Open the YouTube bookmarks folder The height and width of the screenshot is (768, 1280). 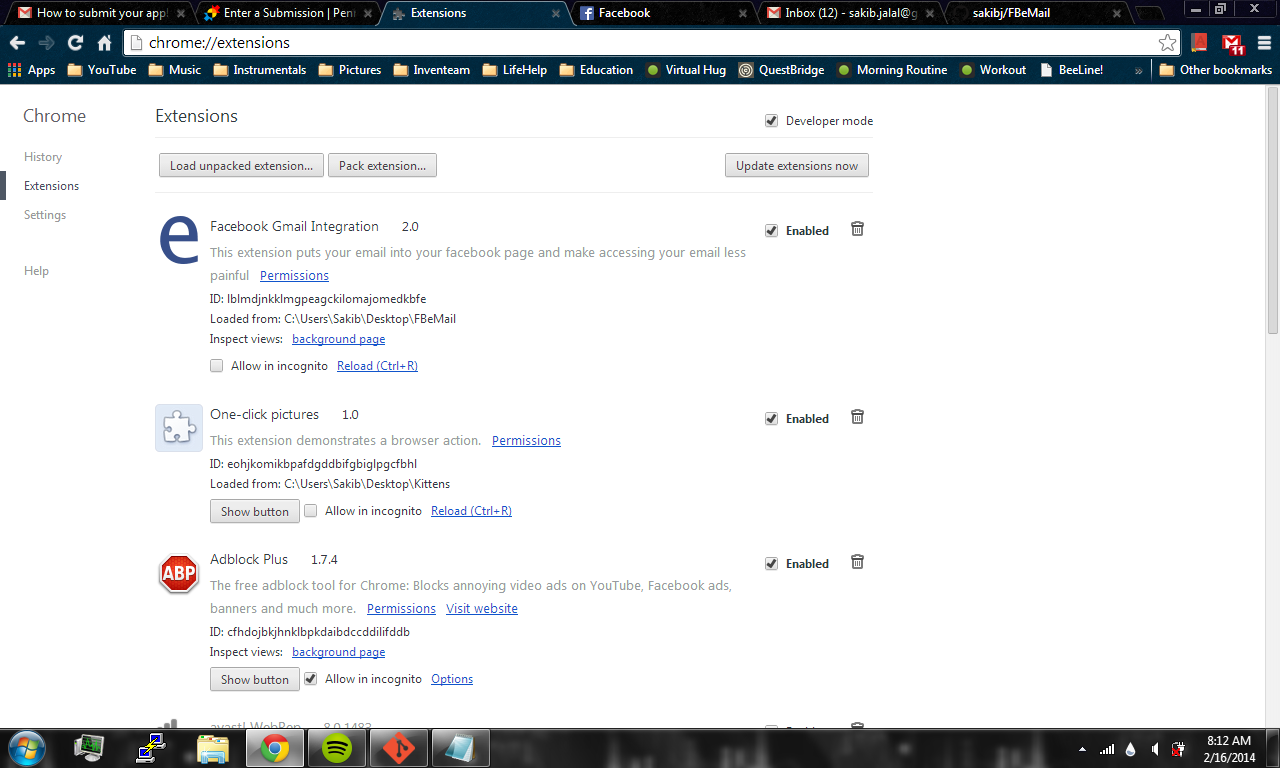tap(102, 70)
